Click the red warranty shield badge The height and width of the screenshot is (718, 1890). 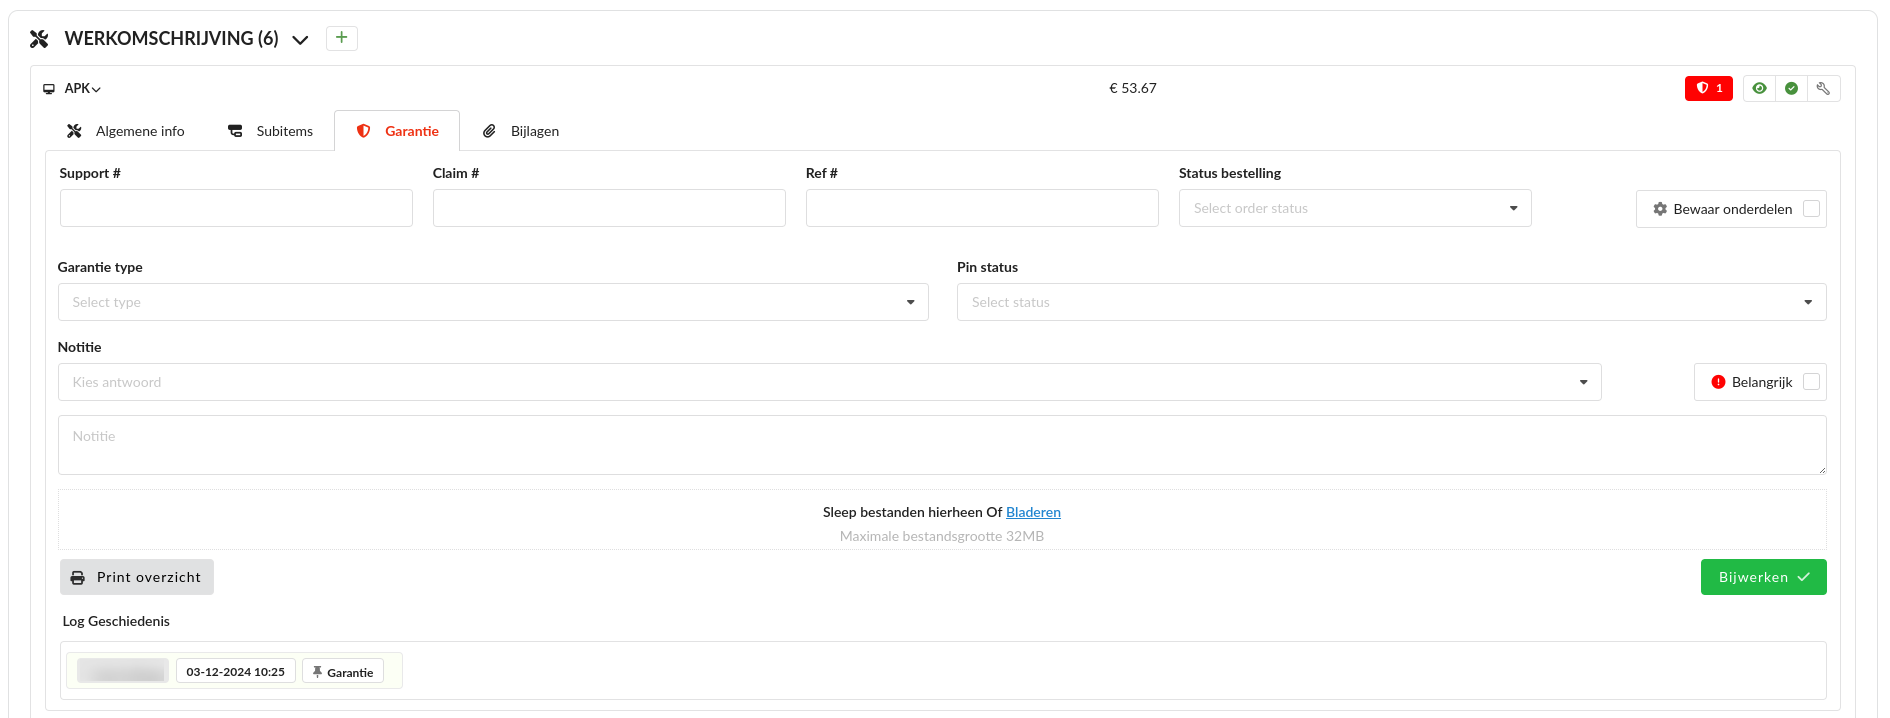pos(1708,88)
